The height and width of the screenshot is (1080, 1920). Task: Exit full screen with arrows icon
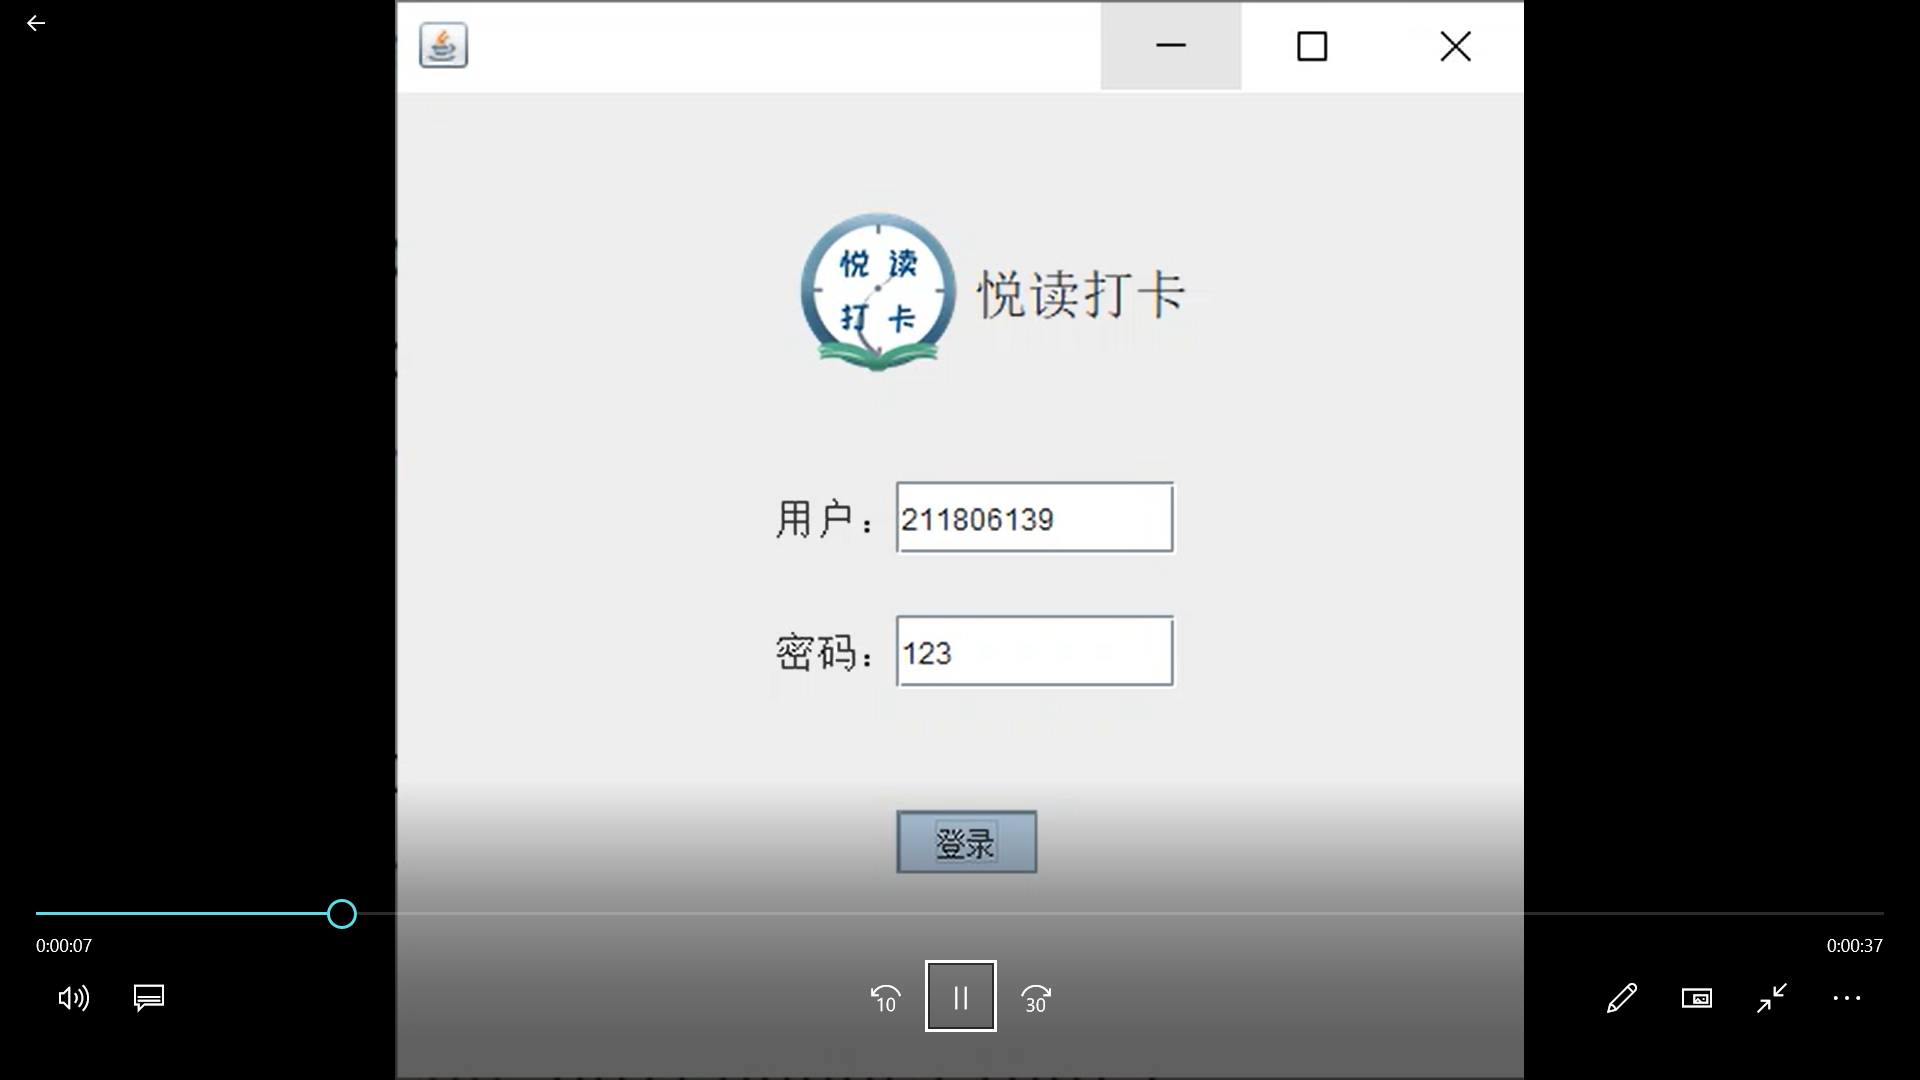coord(1771,998)
